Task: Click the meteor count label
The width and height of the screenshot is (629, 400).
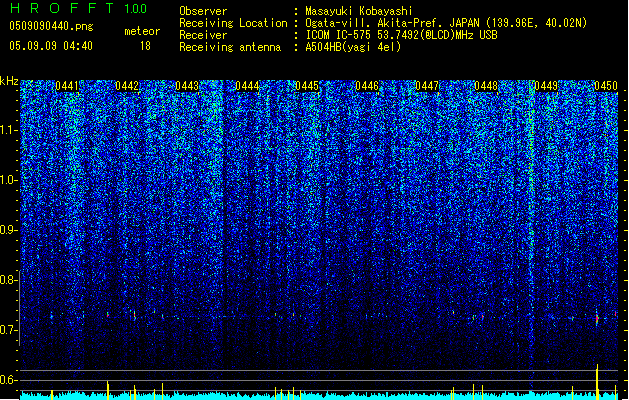Action: (x=142, y=31)
